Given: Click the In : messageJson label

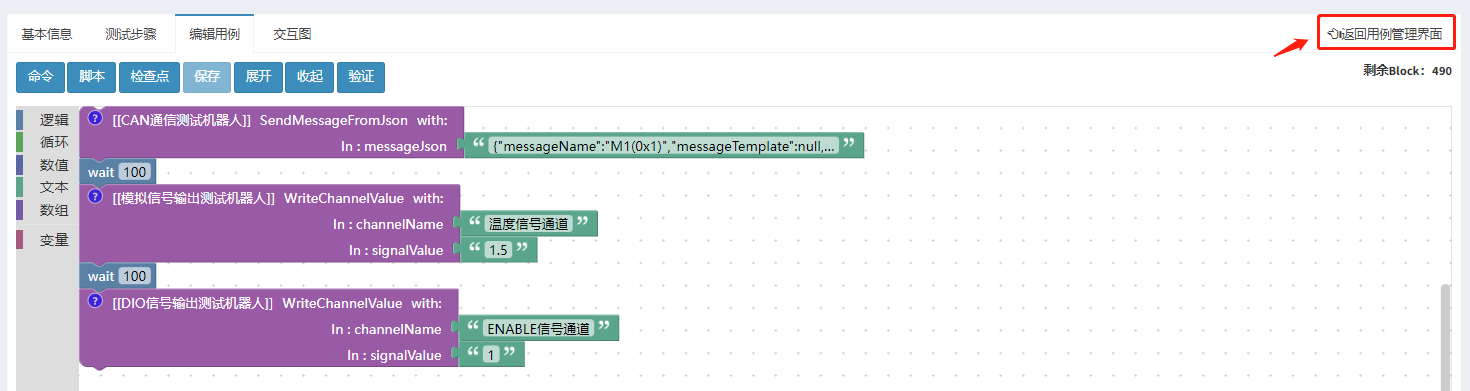Looking at the screenshot, I should [x=394, y=146].
